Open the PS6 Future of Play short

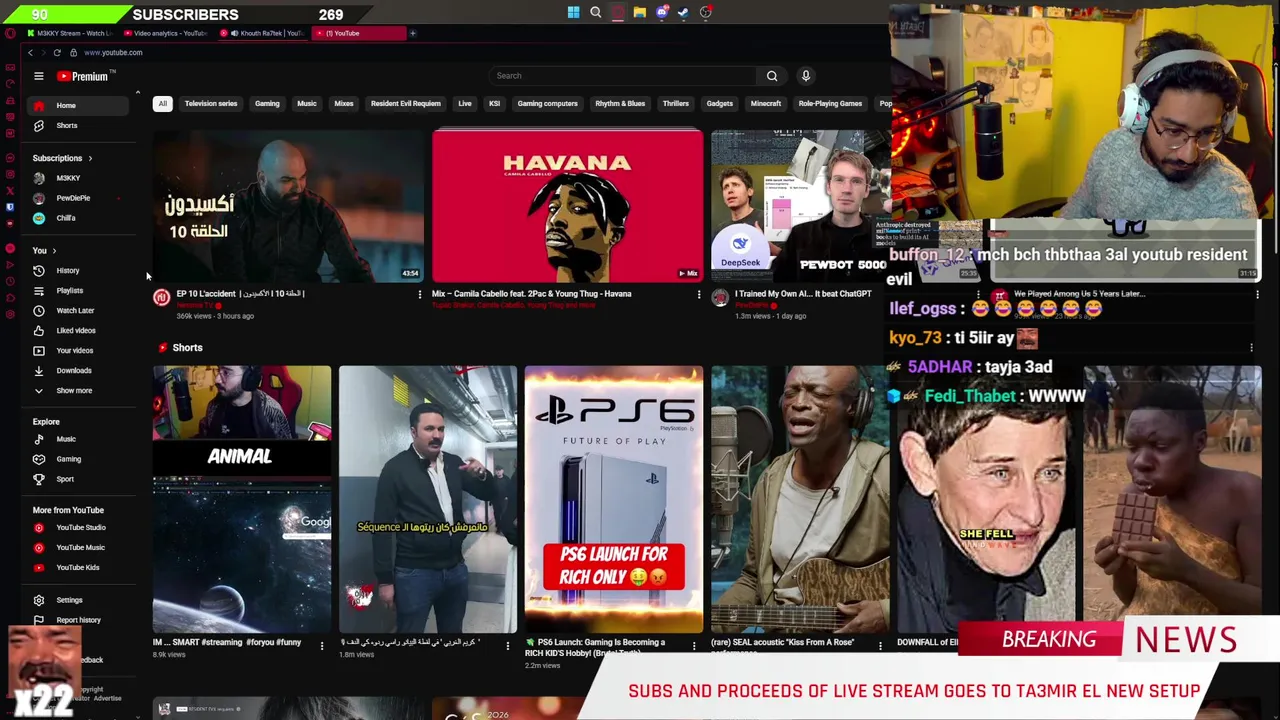(x=614, y=499)
